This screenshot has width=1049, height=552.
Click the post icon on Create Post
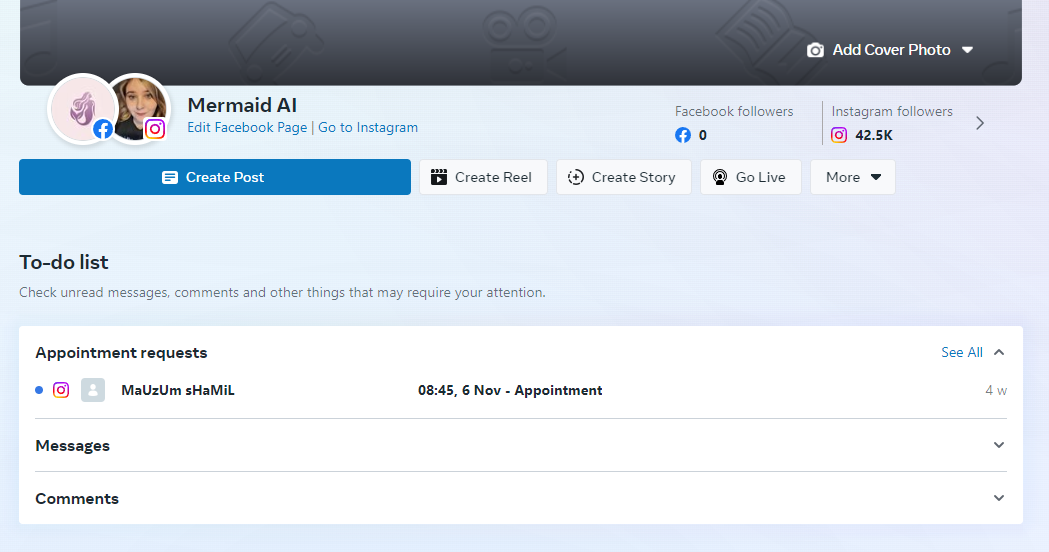[170, 177]
